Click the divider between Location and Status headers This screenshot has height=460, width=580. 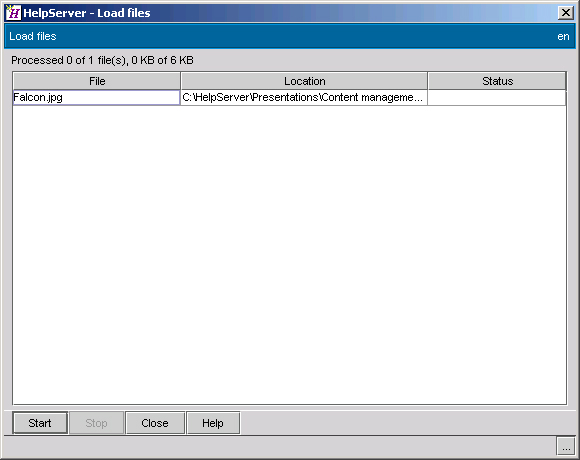click(428, 81)
